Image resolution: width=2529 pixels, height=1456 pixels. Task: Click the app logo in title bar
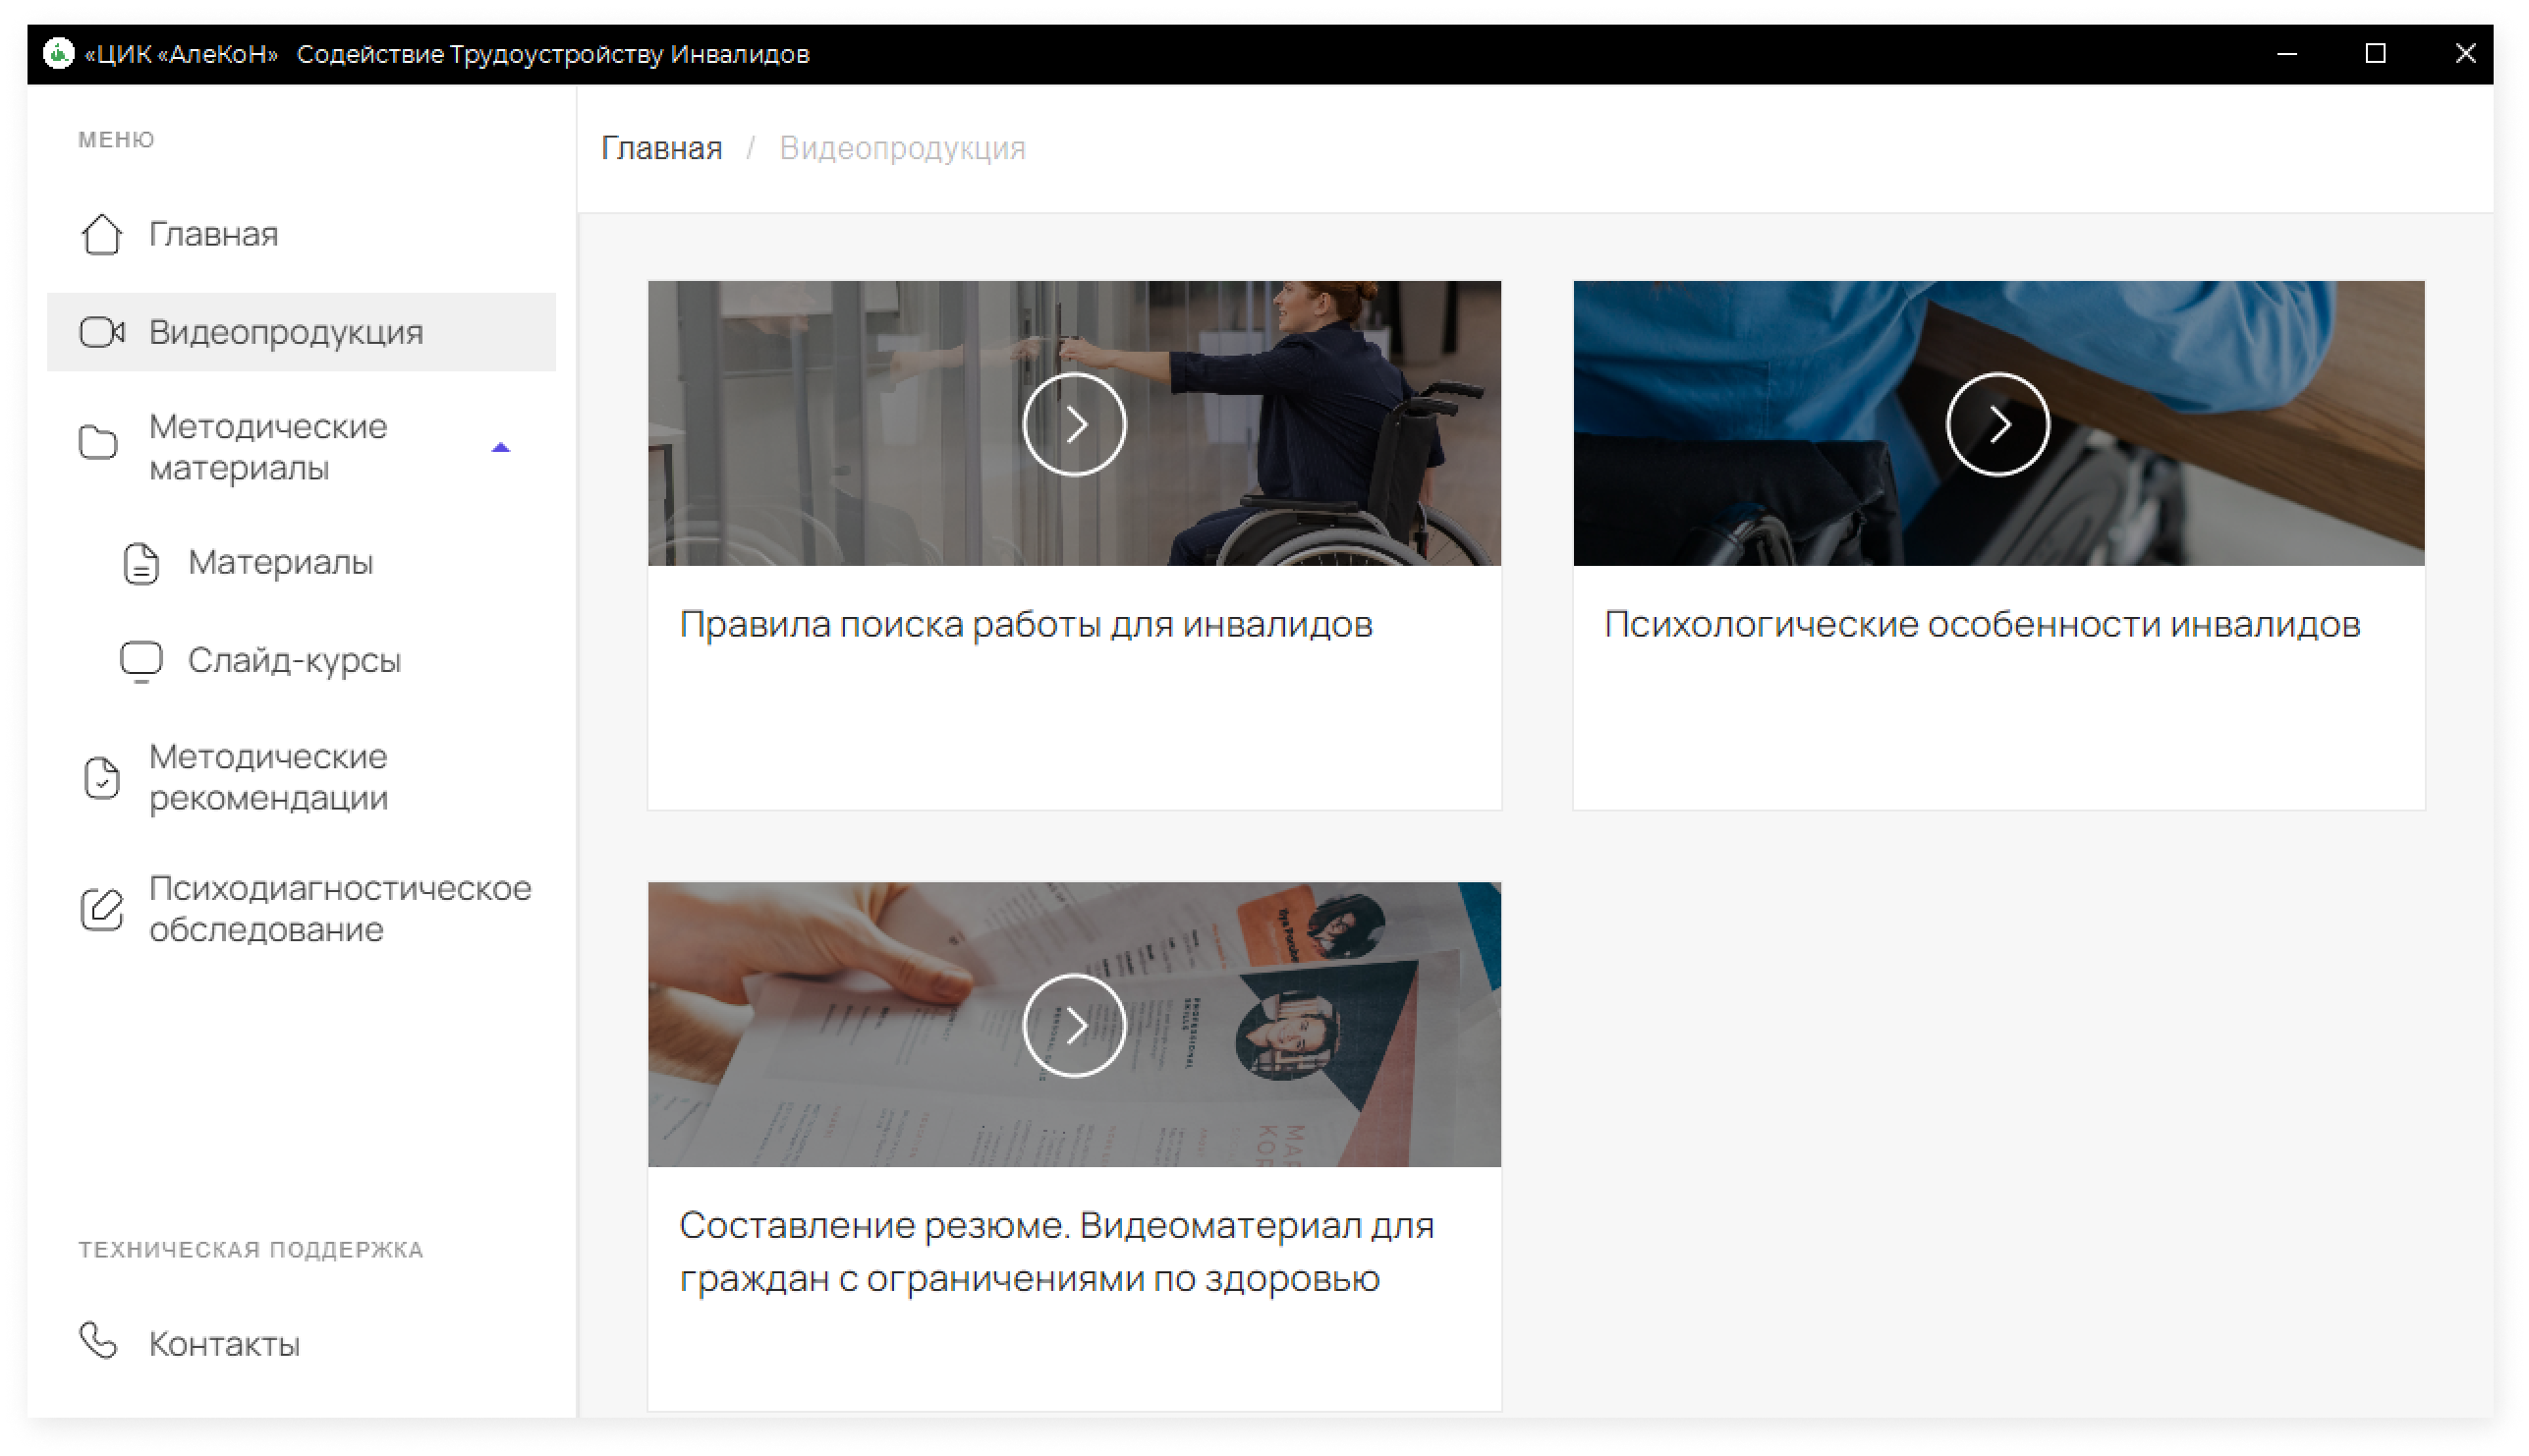tap(59, 54)
